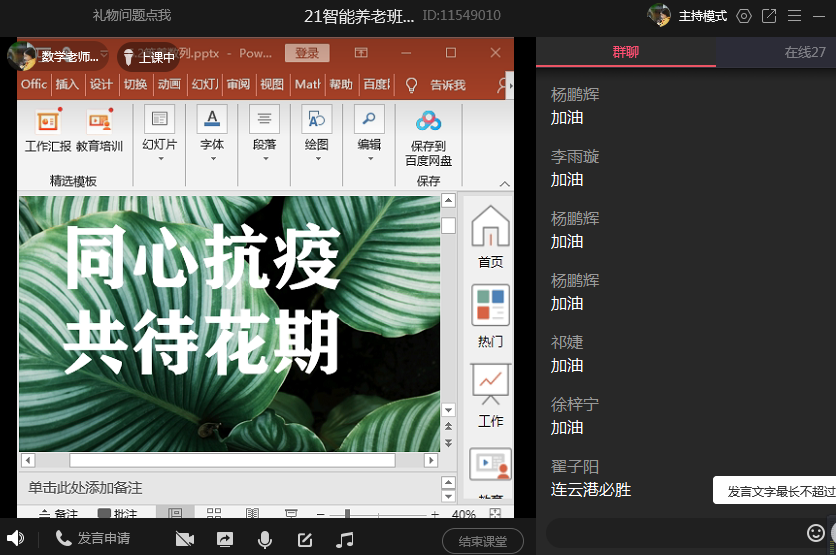Go to the previous slide with the double up arrow

[448, 426]
